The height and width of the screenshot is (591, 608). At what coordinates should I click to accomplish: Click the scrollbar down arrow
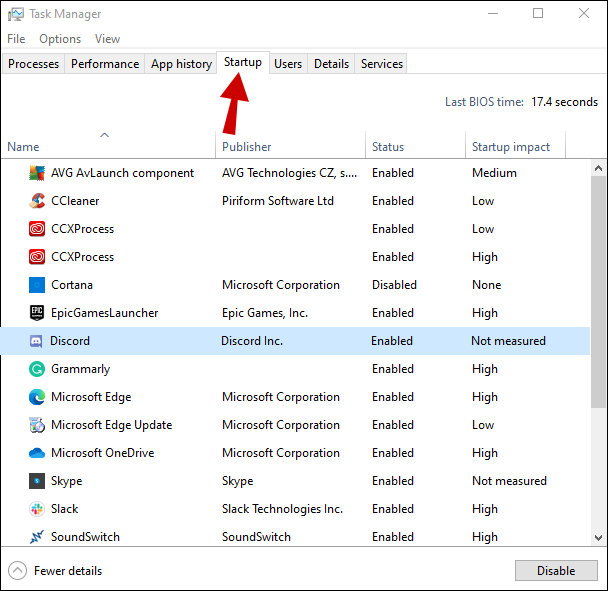[x=598, y=537]
